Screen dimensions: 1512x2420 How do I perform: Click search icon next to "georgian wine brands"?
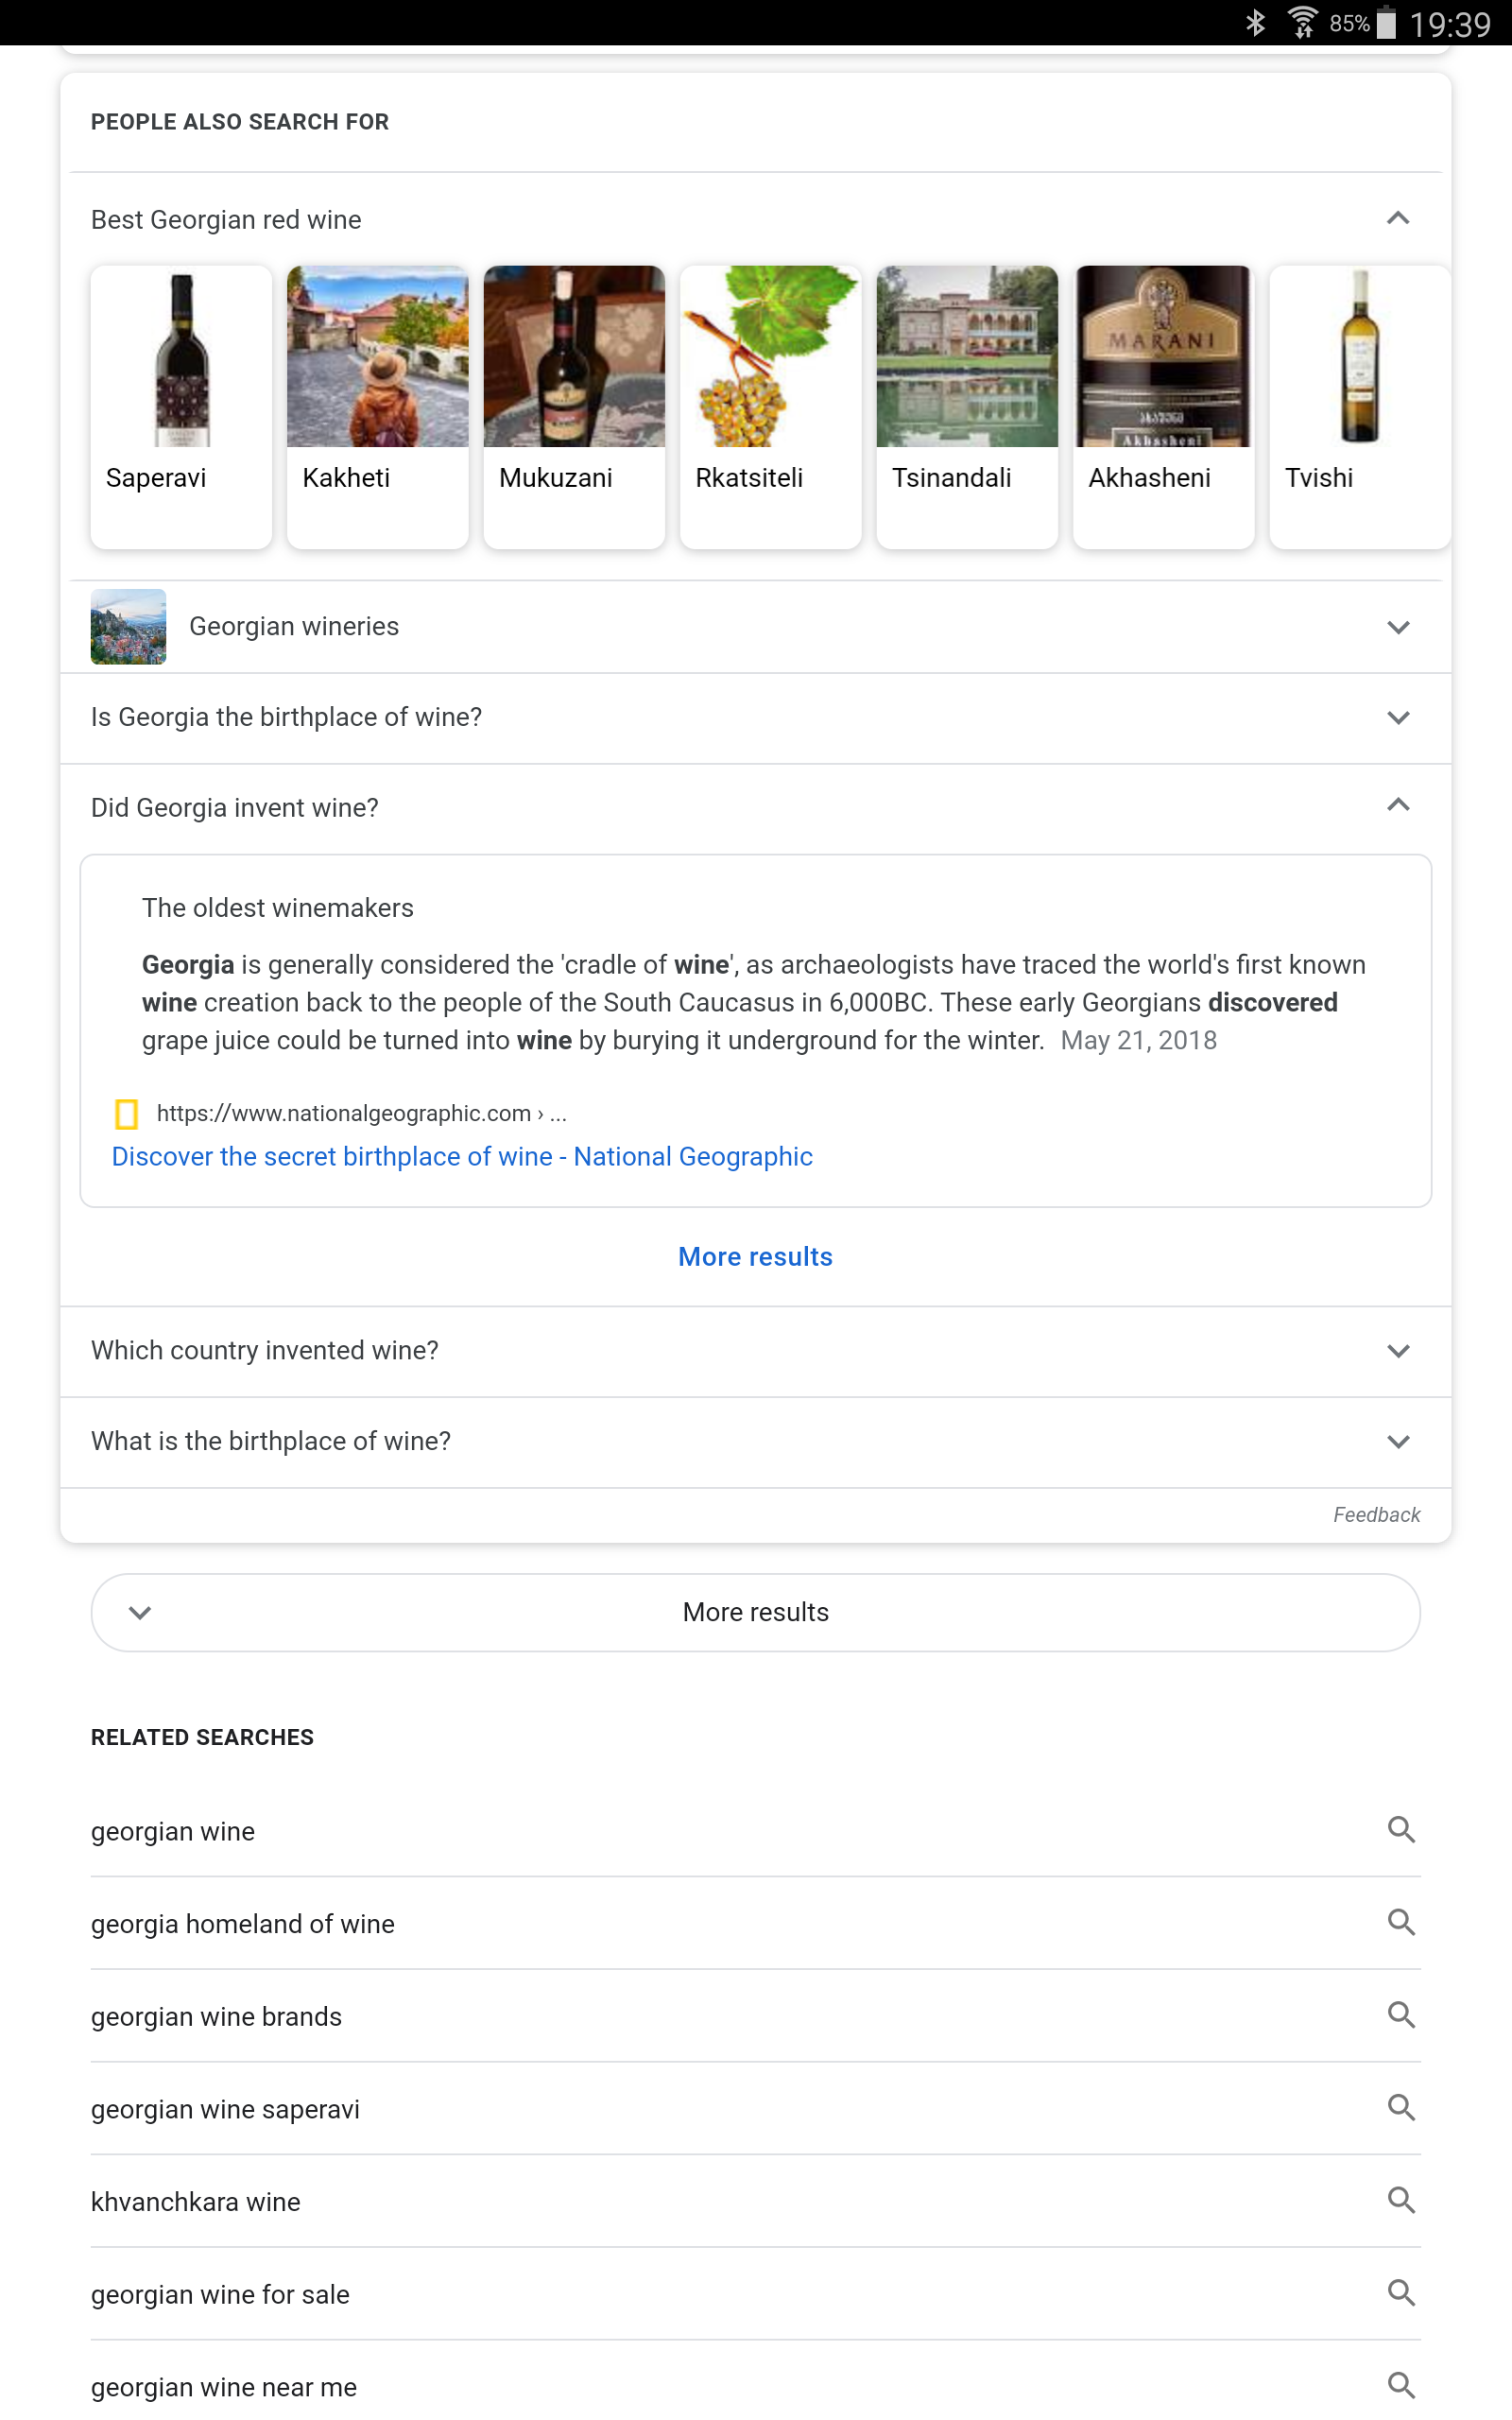(1400, 2015)
